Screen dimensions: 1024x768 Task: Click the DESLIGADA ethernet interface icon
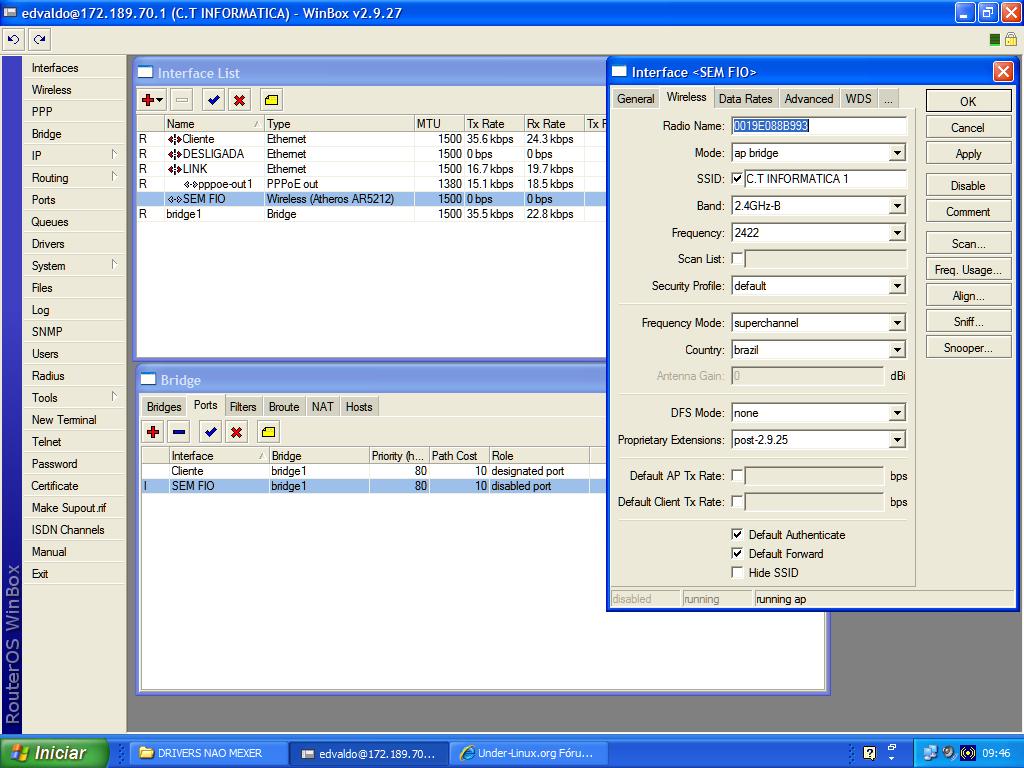(174, 154)
